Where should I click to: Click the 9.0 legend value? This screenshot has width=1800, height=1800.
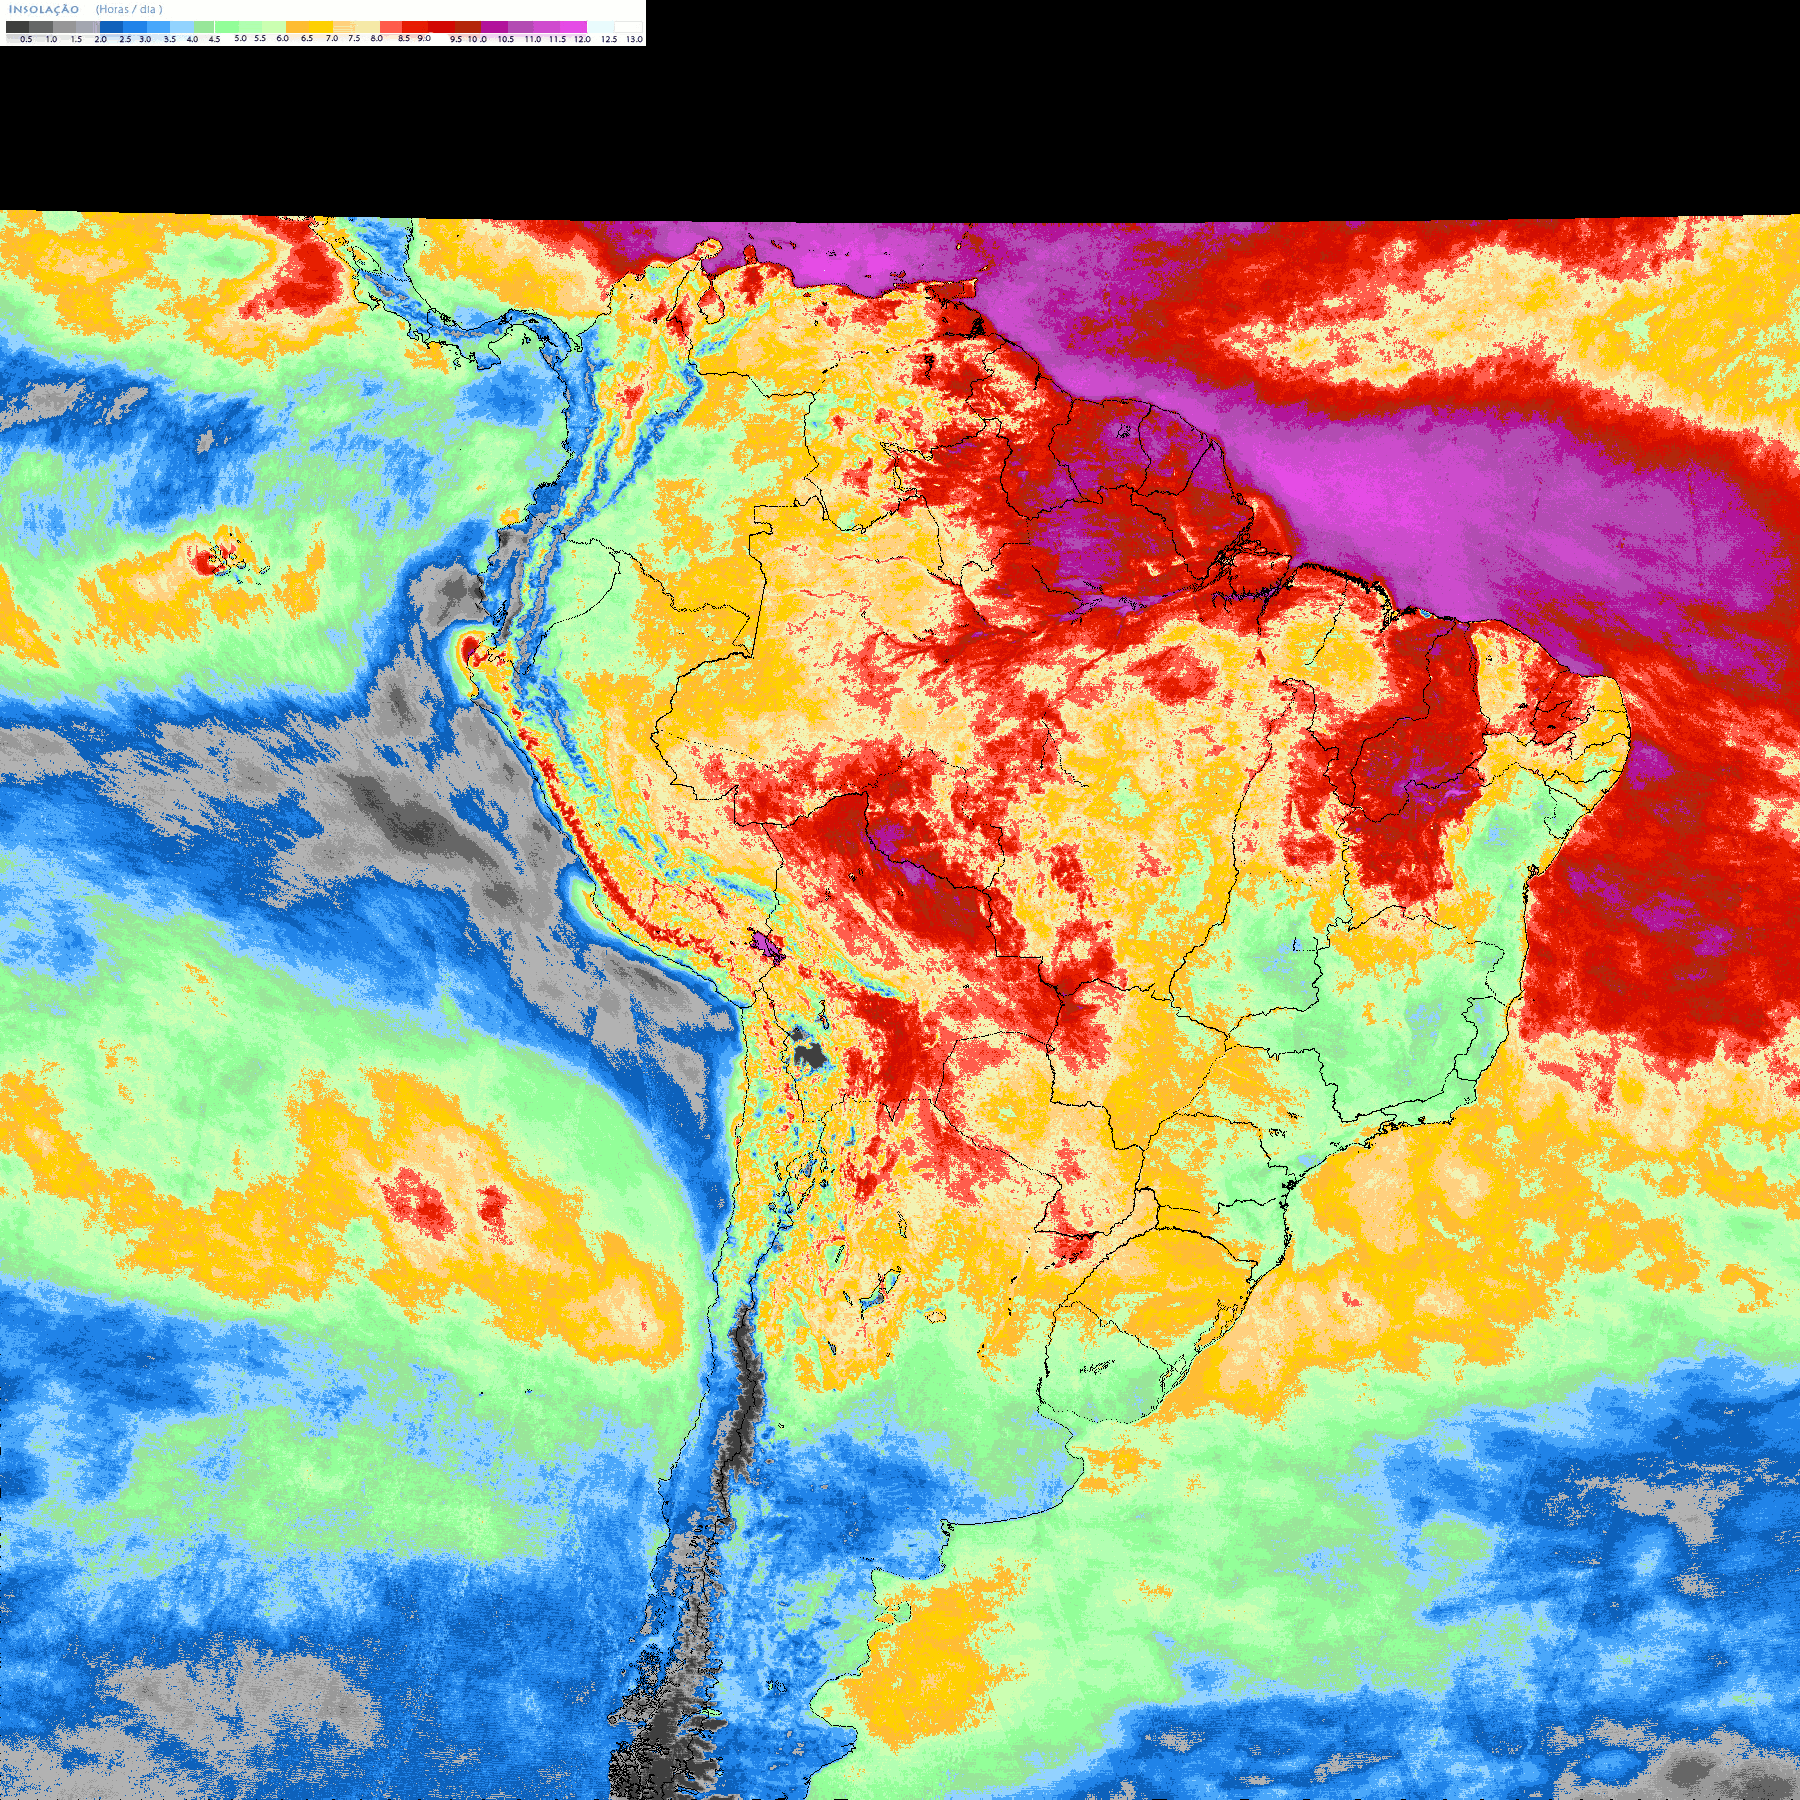click(424, 38)
